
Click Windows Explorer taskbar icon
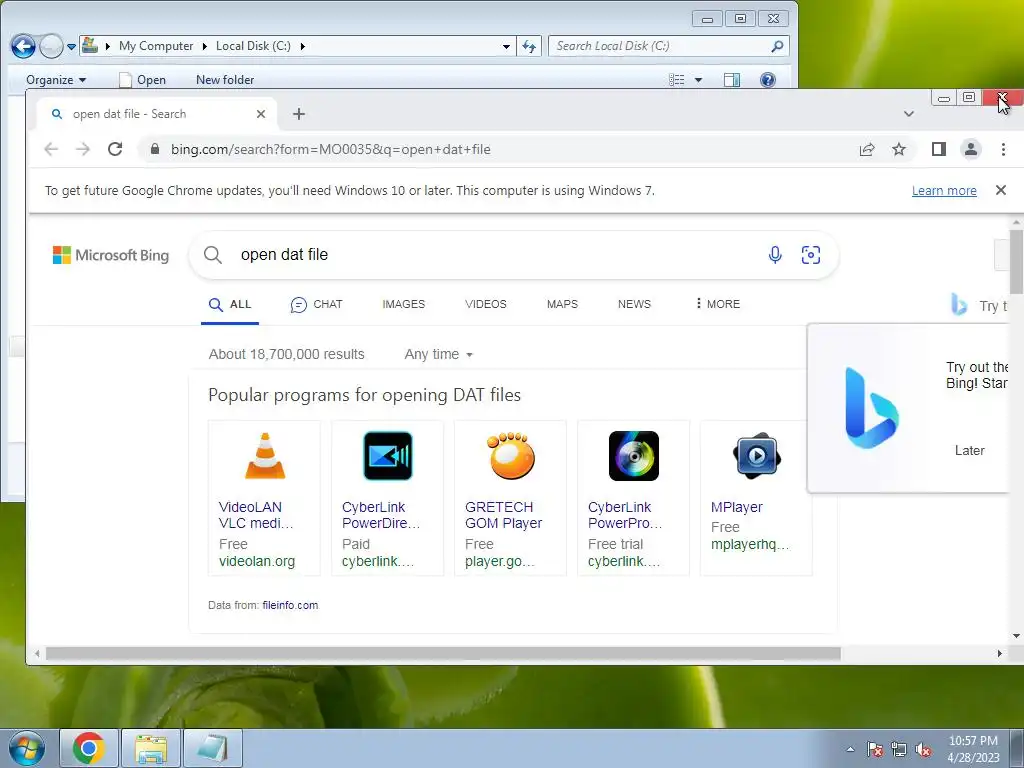tap(150, 748)
